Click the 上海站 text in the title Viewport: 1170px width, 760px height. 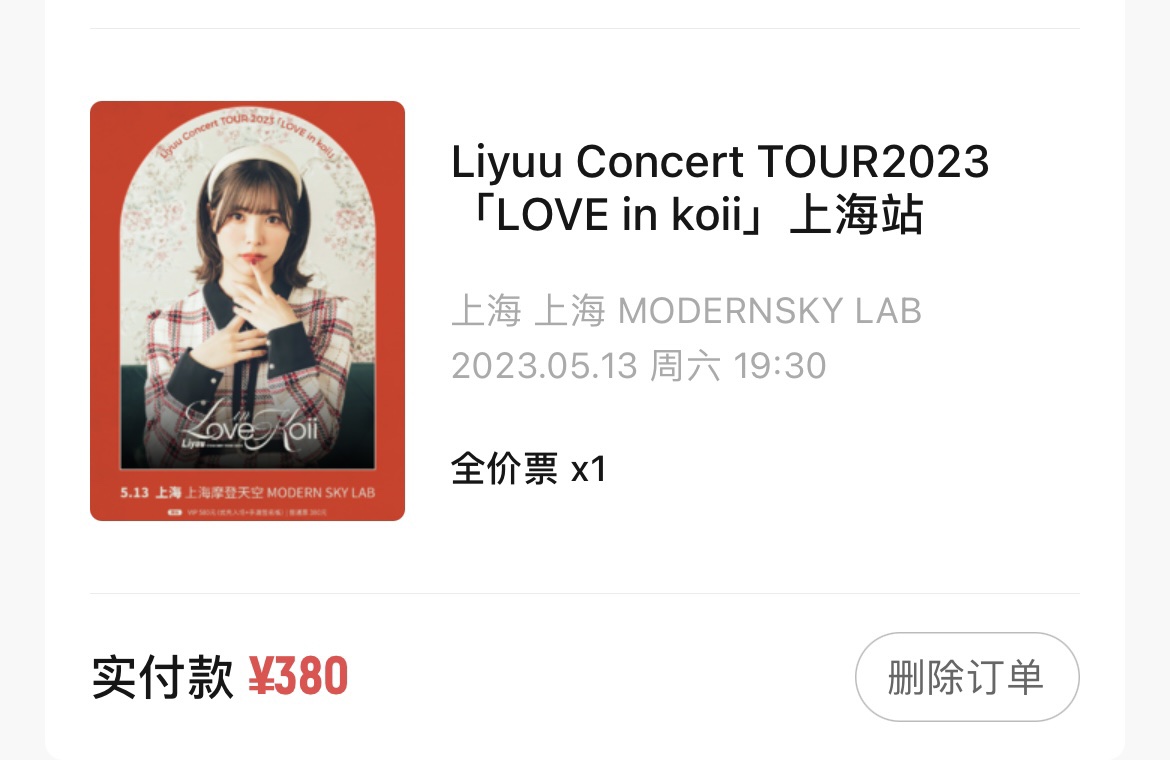(x=857, y=215)
